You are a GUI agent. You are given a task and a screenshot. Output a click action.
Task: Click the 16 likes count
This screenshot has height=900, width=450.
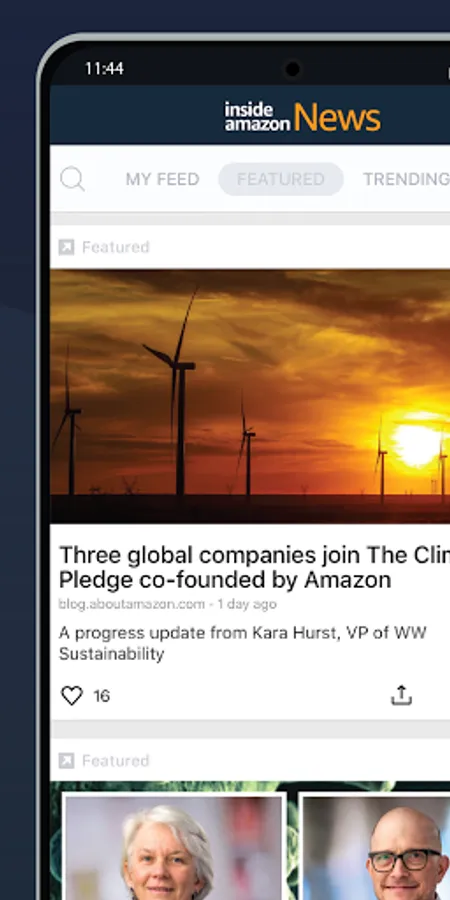[x=102, y=696]
